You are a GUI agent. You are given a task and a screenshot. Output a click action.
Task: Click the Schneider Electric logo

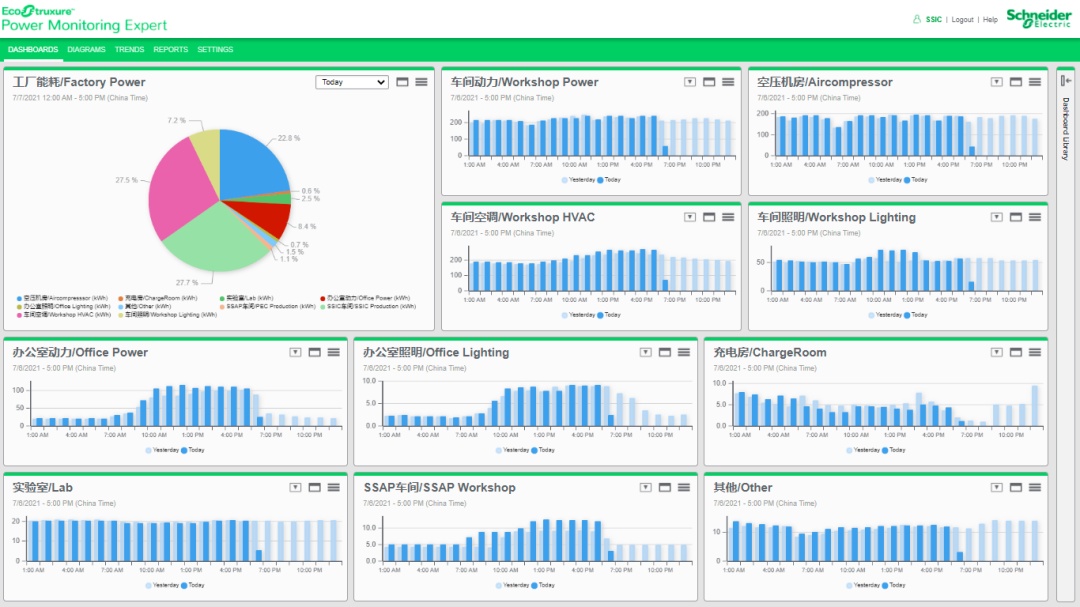1039,18
